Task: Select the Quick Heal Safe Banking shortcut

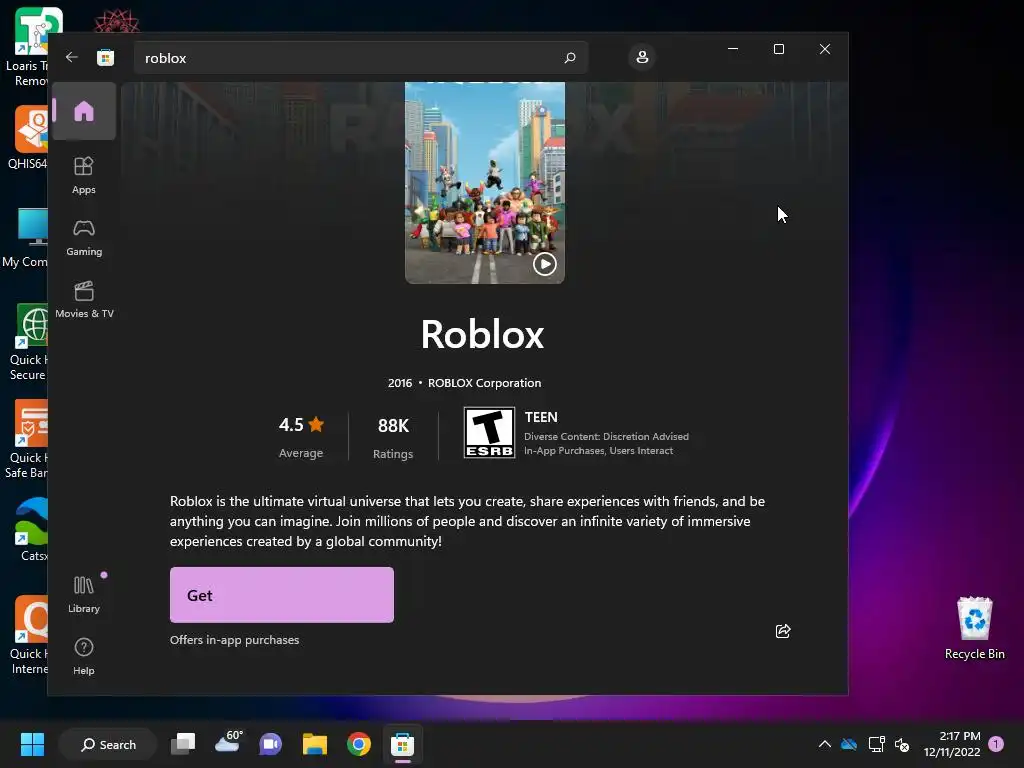Action: [26, 439]
